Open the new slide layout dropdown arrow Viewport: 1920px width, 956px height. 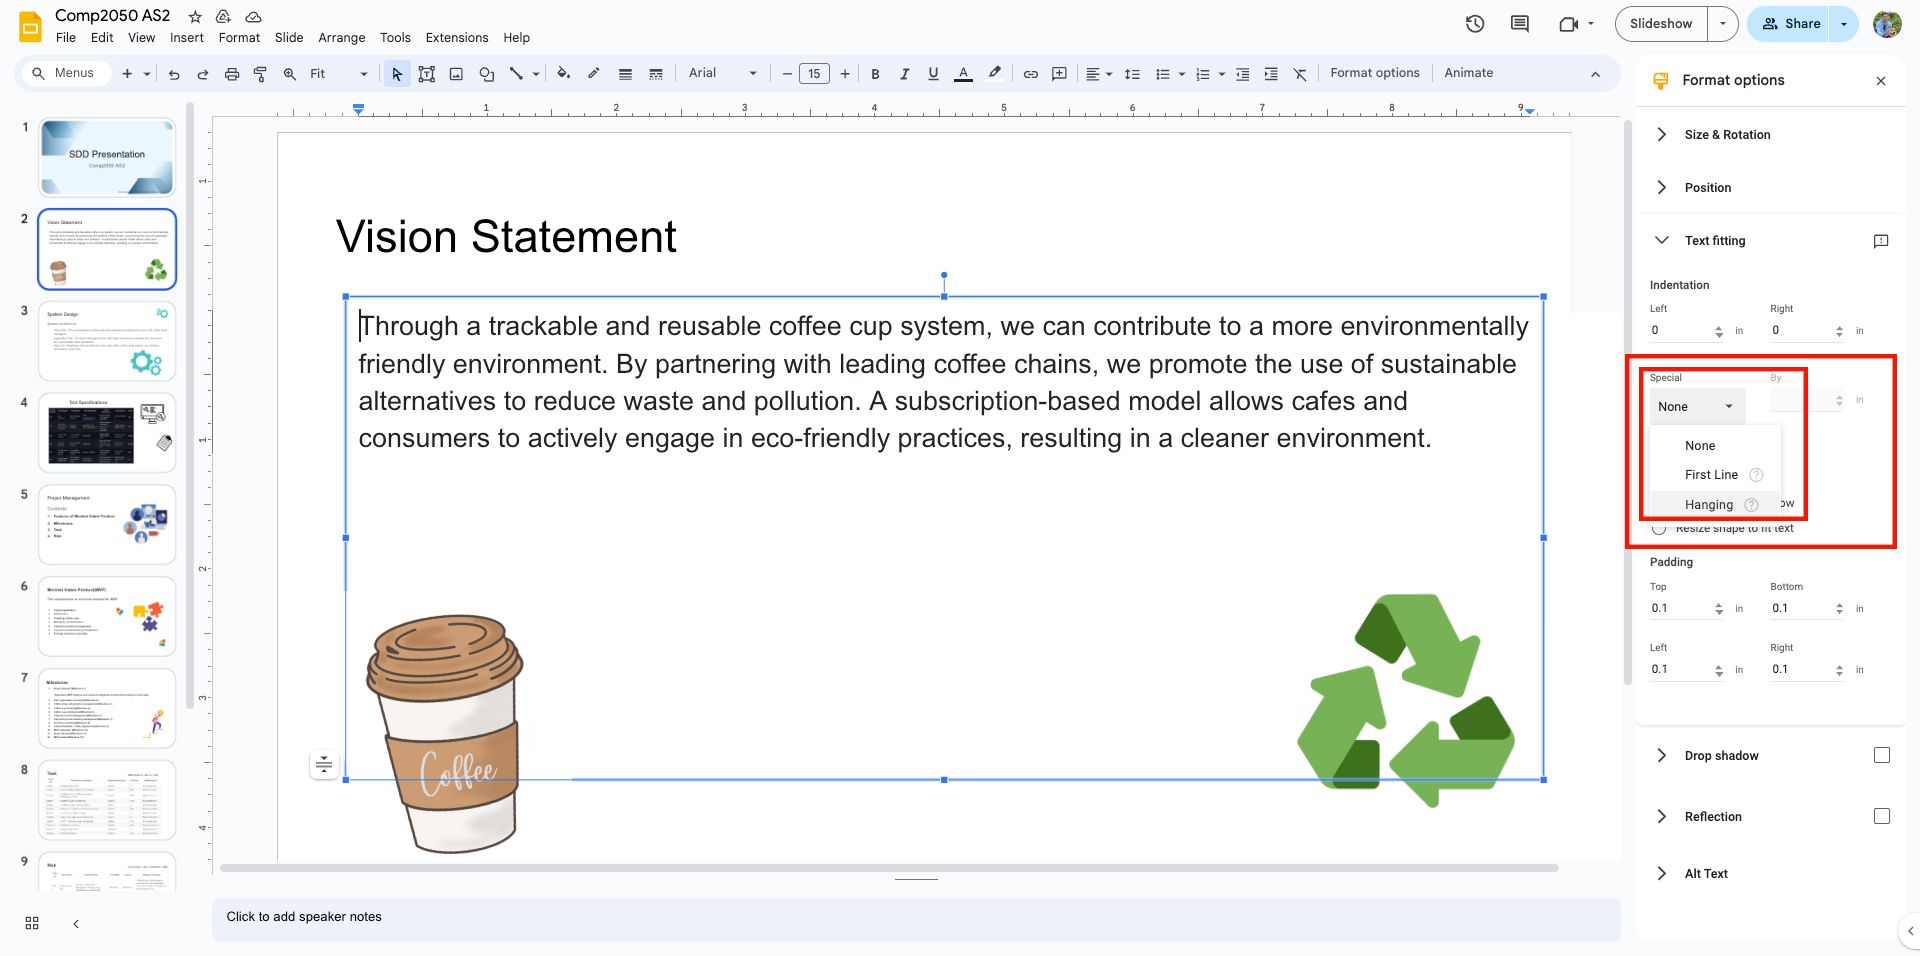[147, 74]
